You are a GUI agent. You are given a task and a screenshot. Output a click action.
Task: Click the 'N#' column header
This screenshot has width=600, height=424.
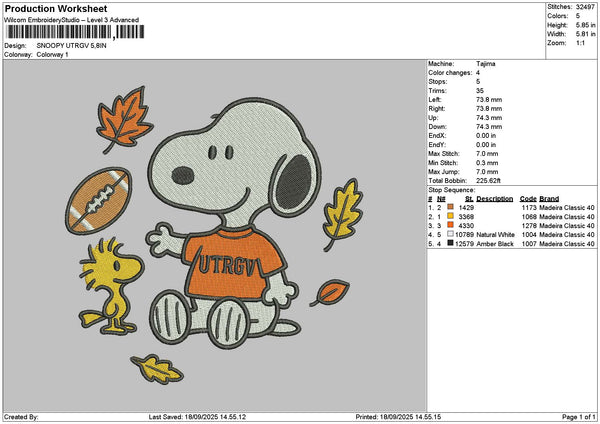tap(441, 199)
